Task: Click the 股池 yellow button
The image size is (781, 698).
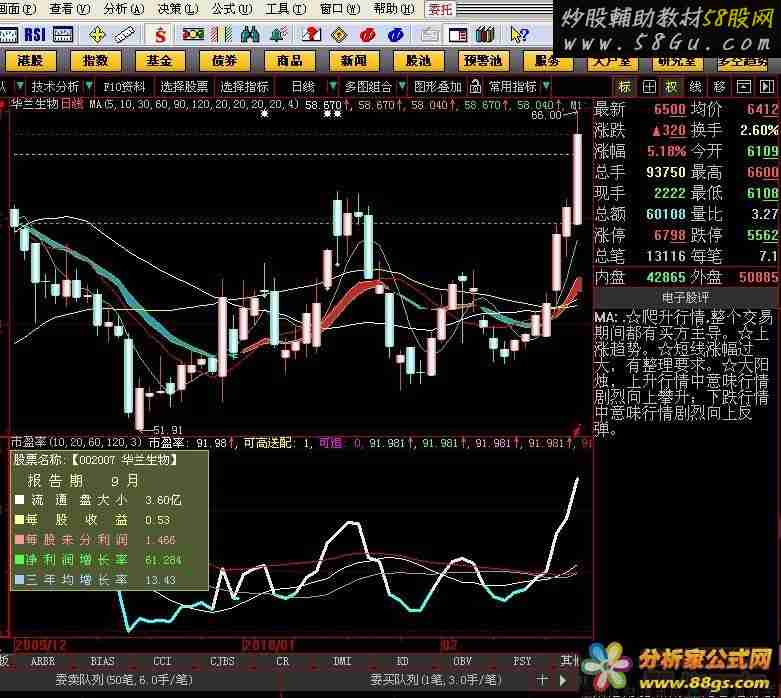Action: (x=418, y=61)
